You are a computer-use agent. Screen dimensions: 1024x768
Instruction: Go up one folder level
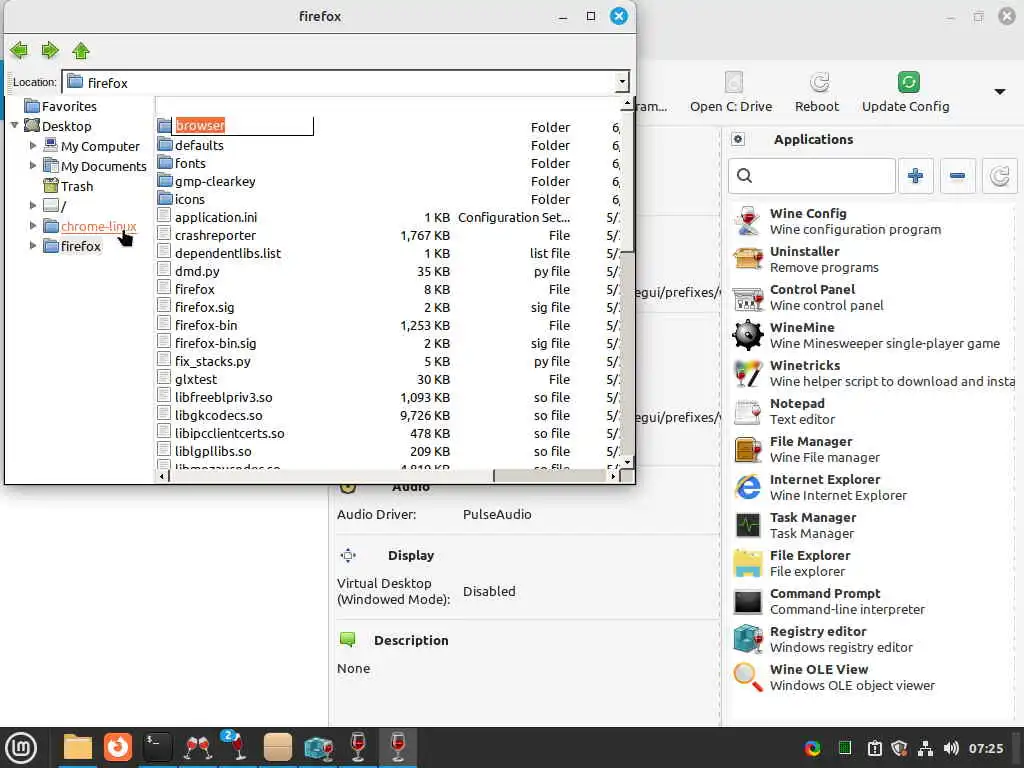click(x=81, y=50)
